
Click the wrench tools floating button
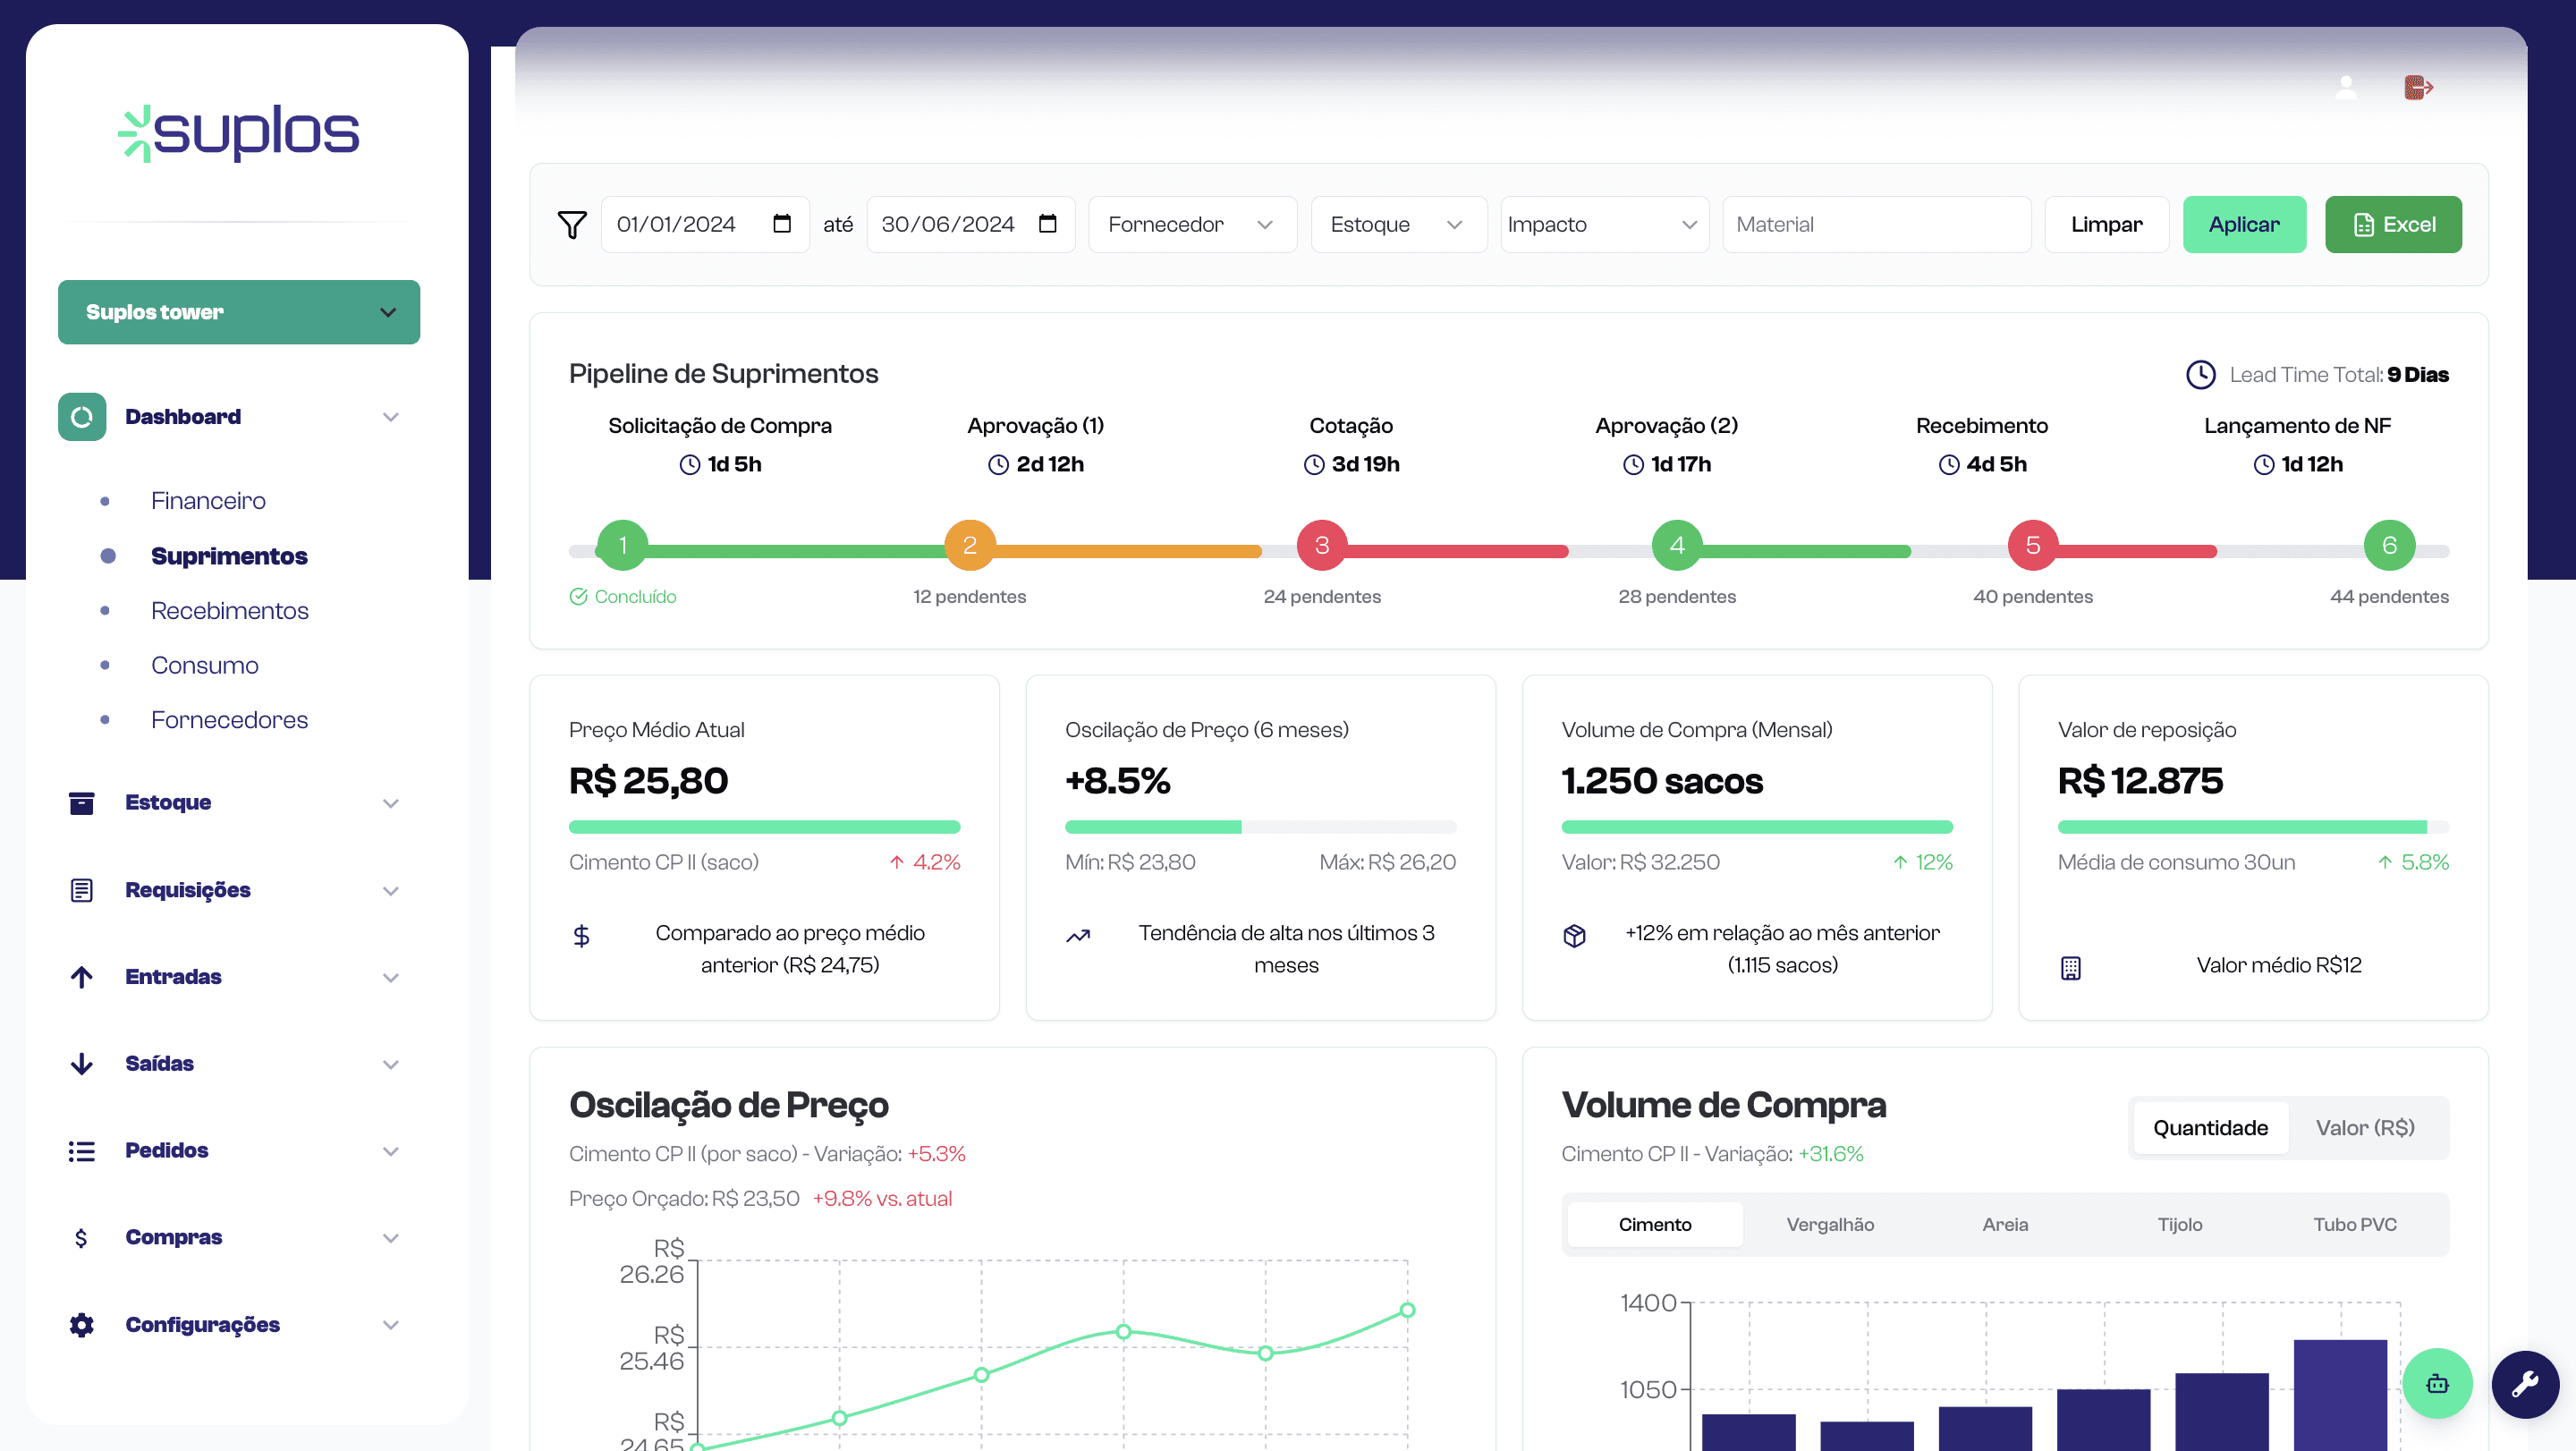pyautogui.click(x=2524, y=1383)
